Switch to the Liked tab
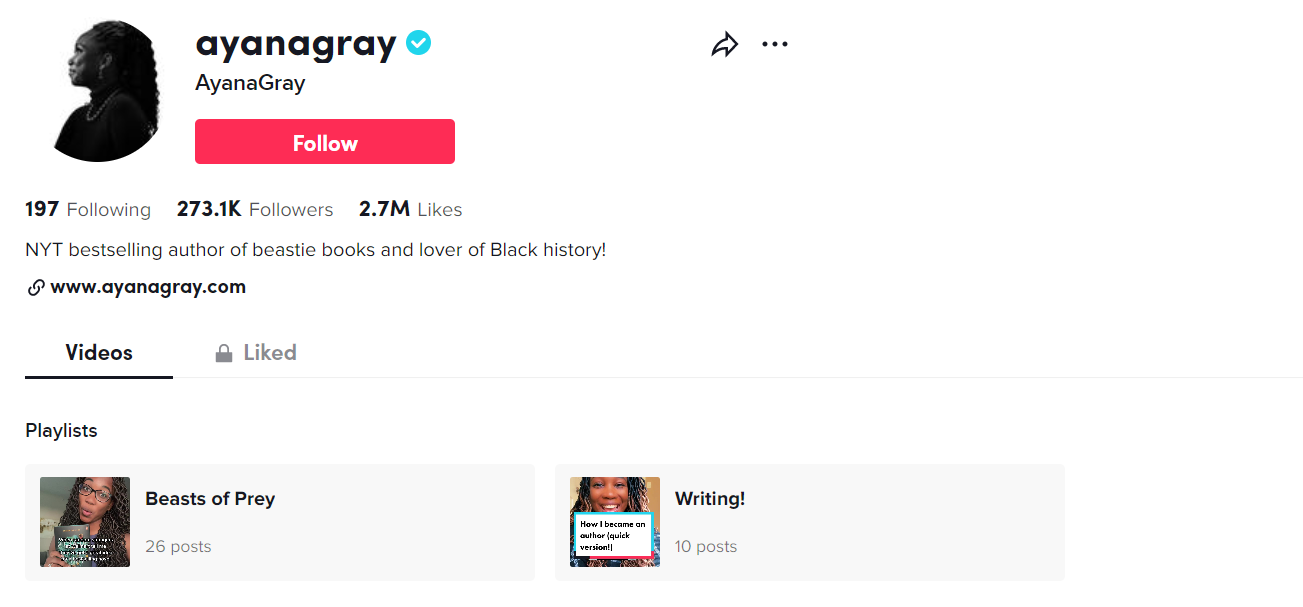This screenshot has height=607, width=1303. point(269,353)
